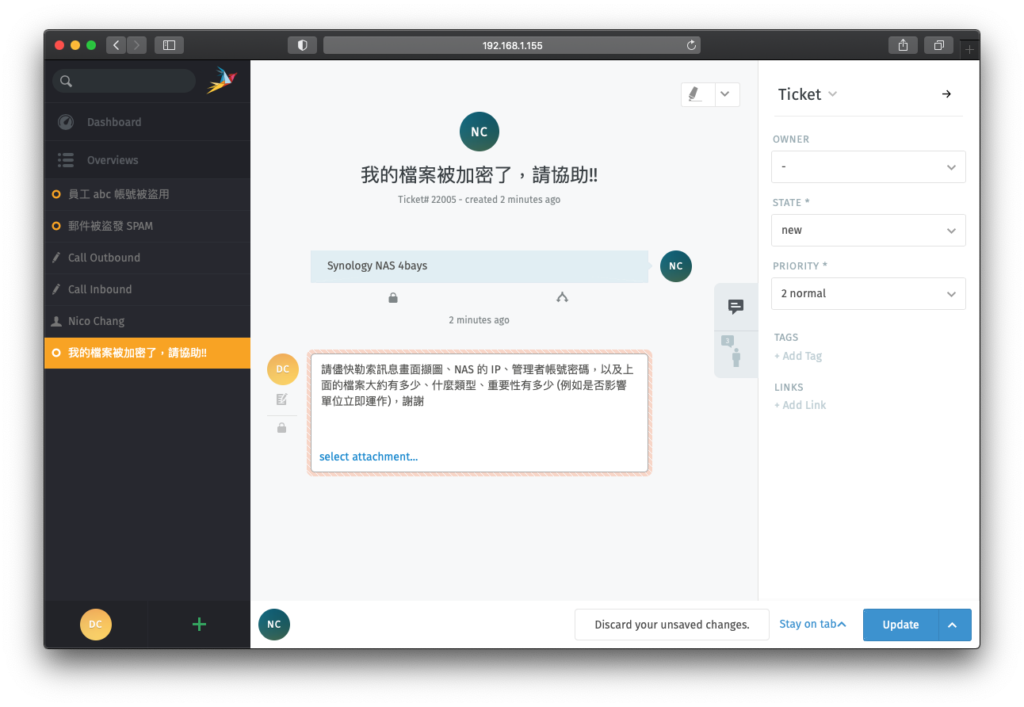
Task: Click the Zammad bird logo
Action: click(x=222, y=80)
